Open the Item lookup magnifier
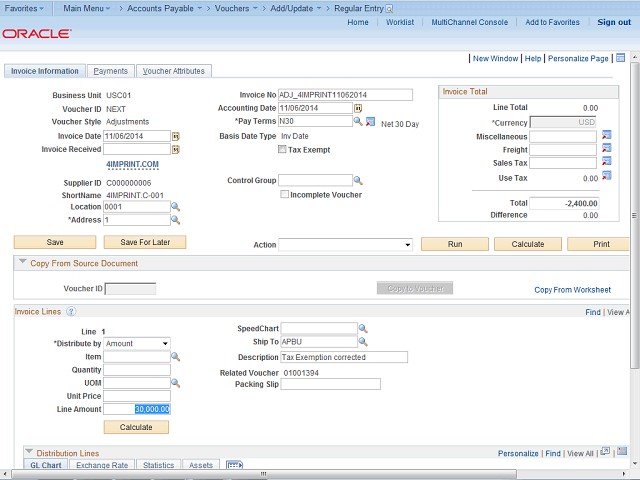 175,356
